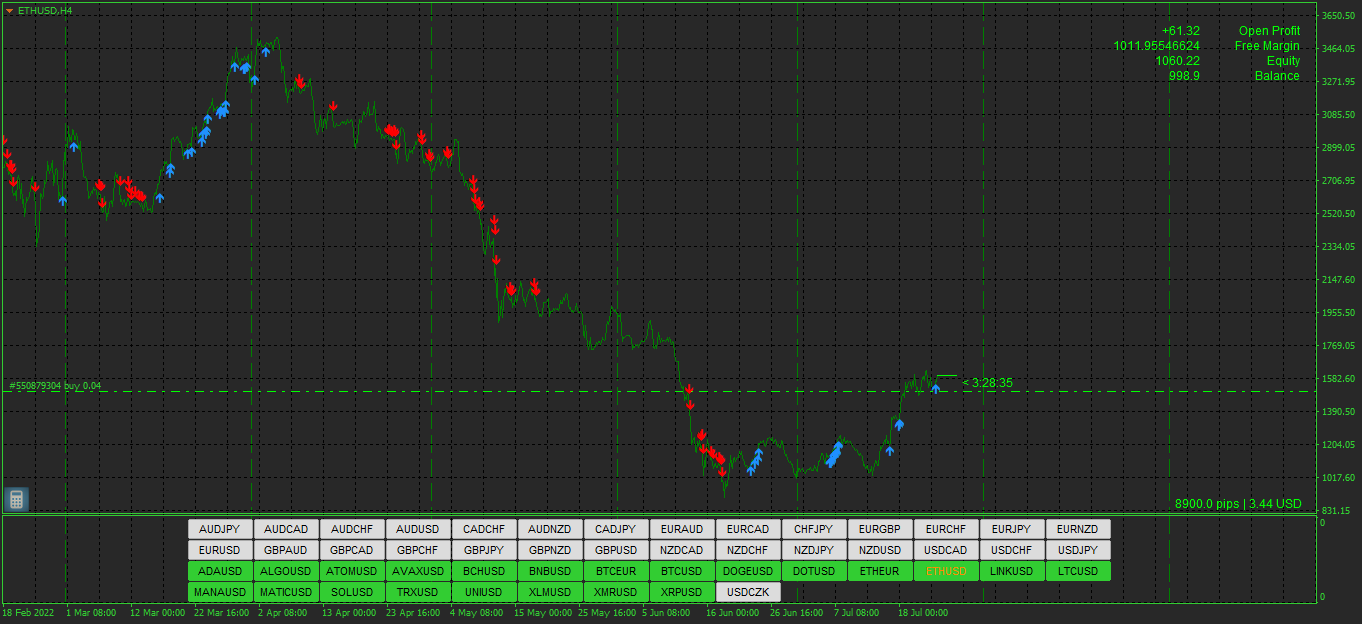Select the NZDCHF button
Viewport: 1362px width, 624px height.
click(747, 550)
